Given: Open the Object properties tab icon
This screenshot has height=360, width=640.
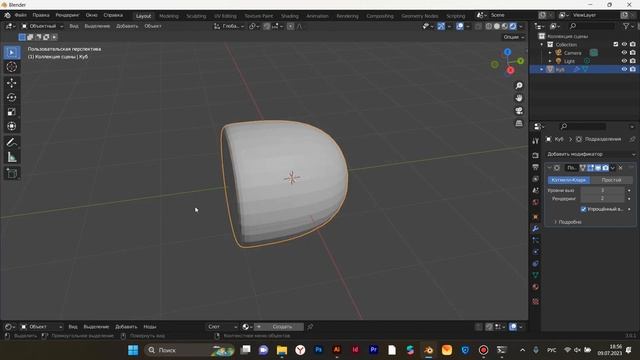Looking at the screenshot, I should click(535, 217).
